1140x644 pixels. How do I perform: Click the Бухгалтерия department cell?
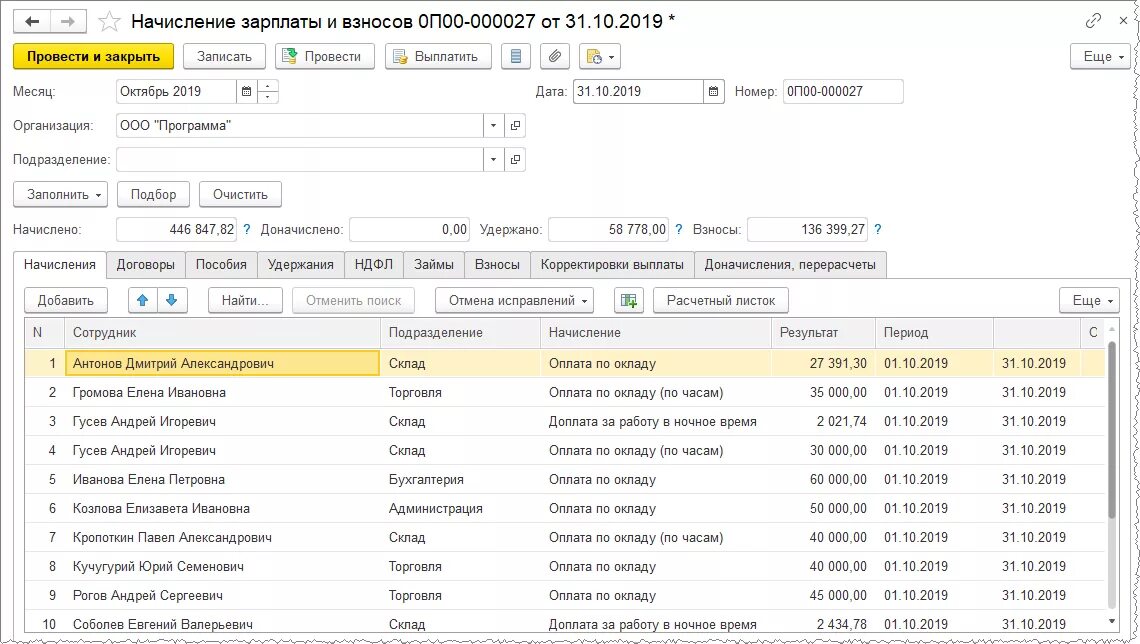tap(461, 480)
